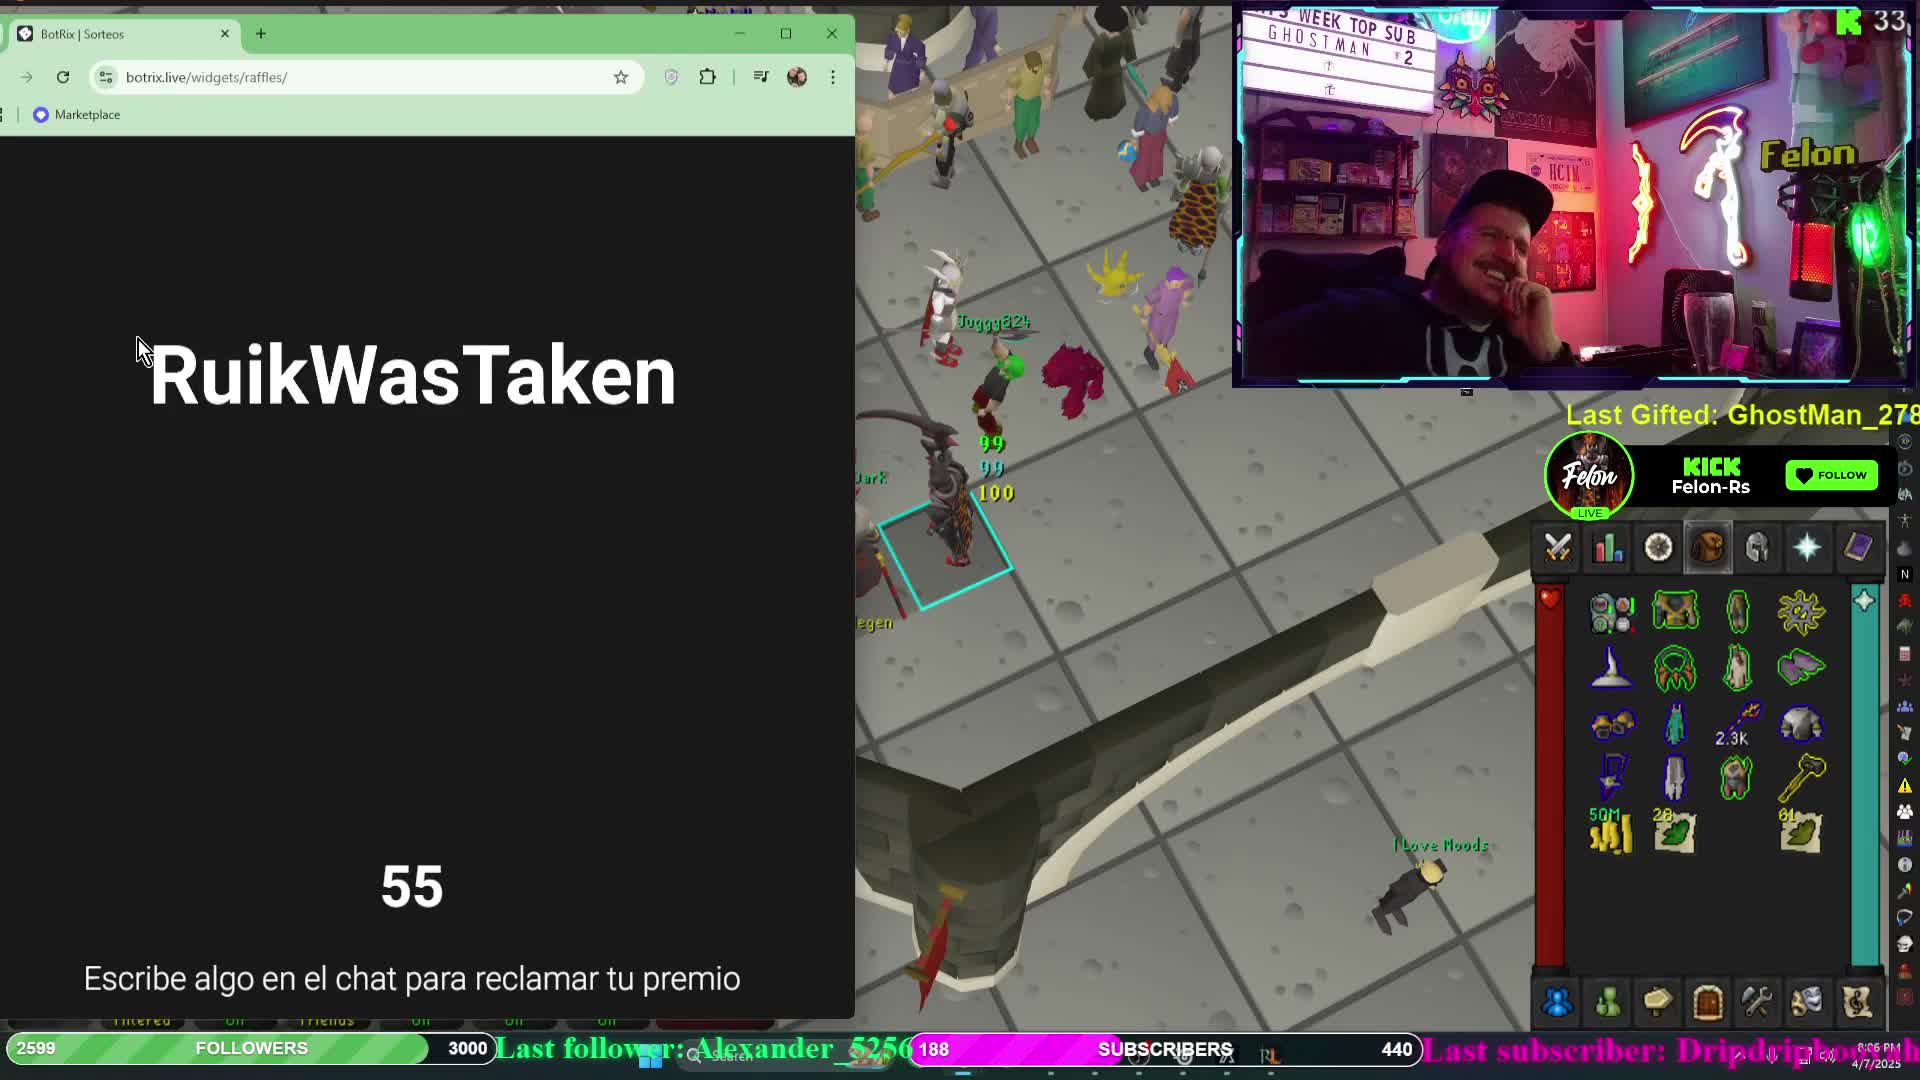The width and height of the screenshot is (1920, 1080).
Task: Click the white platebody in inventory
Action: point(1802,724)
